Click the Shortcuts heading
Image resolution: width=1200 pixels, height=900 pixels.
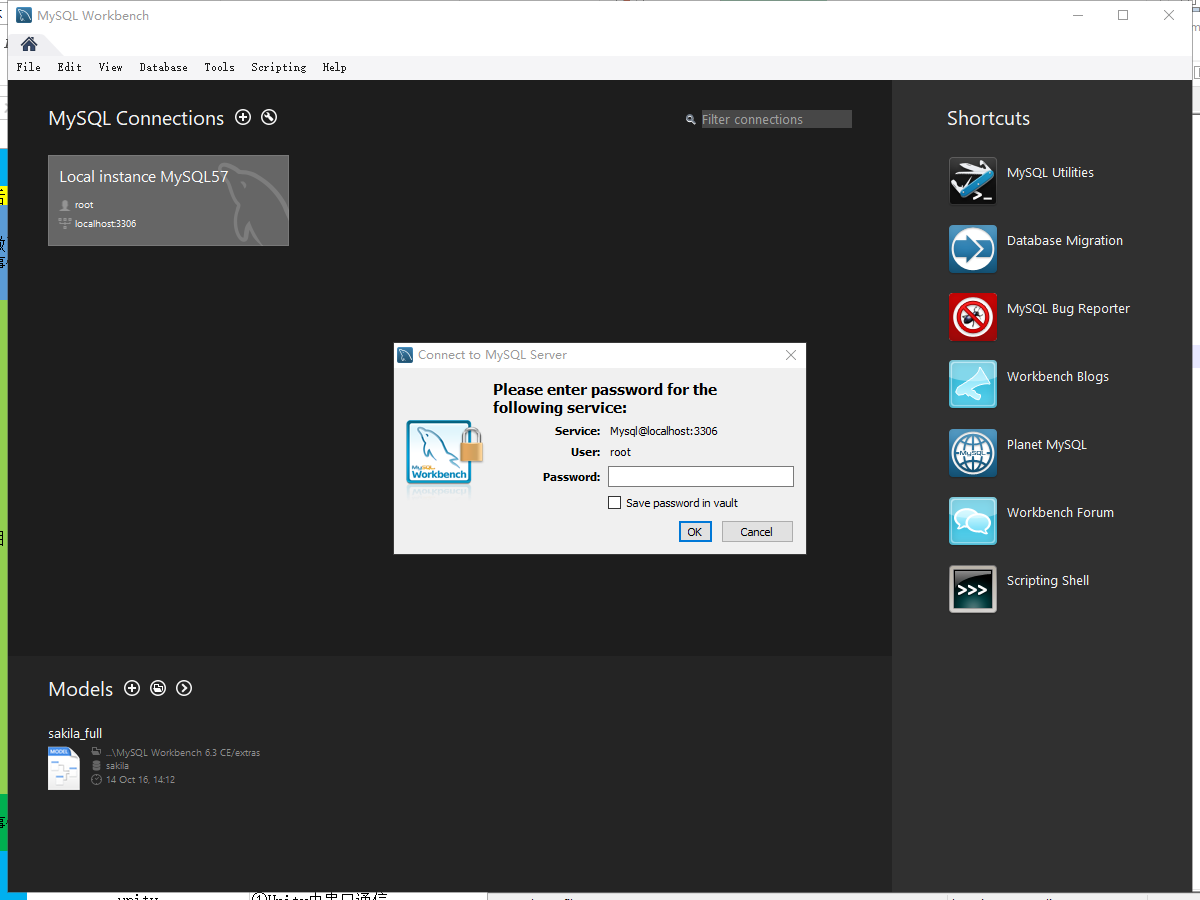pyautogui.click(x=988, y=118)
